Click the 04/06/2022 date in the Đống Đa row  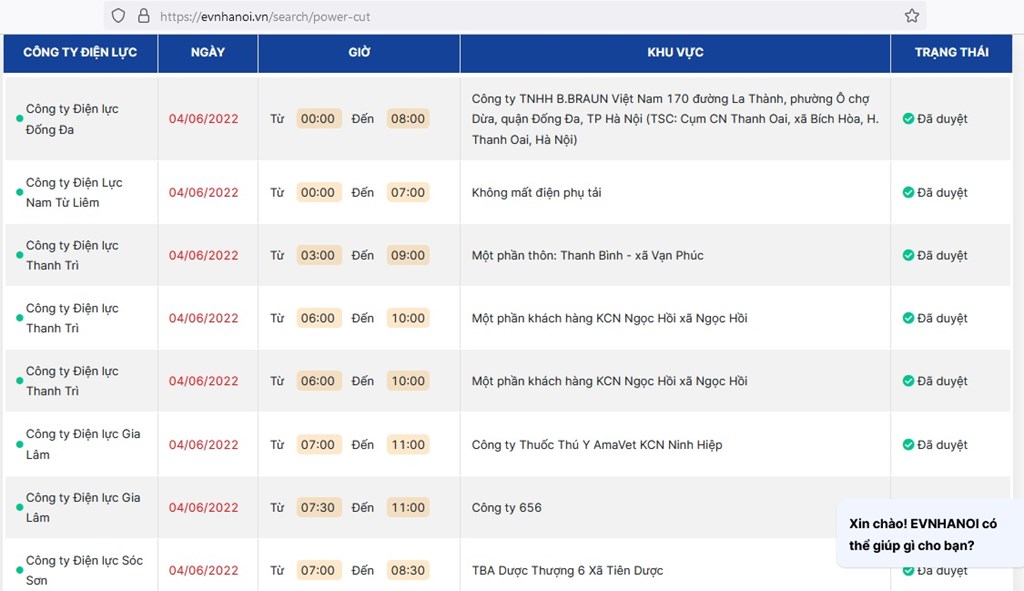[203, 119]
